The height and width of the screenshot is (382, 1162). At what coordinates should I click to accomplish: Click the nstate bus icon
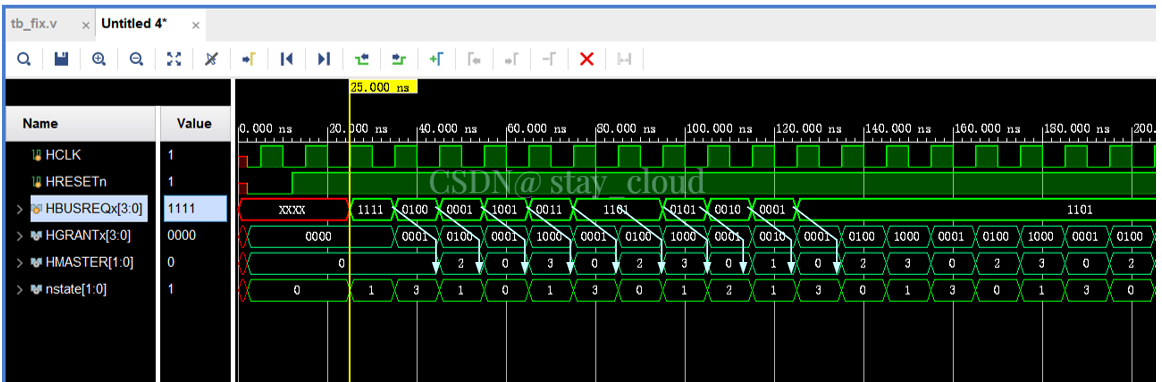coord(36,290)
